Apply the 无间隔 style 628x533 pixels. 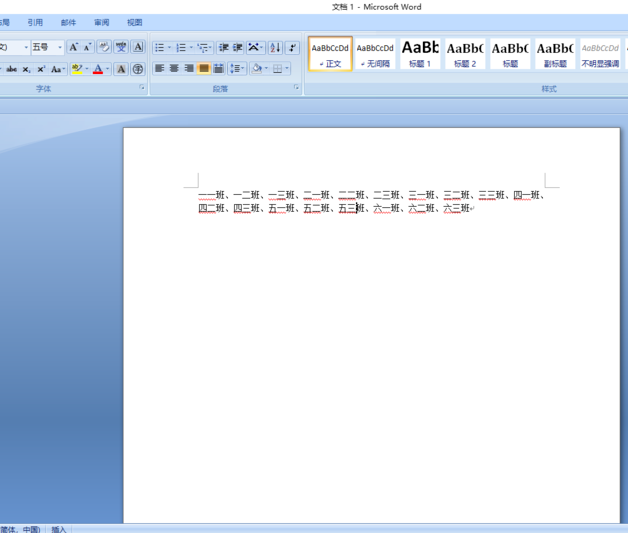point(375,54)
